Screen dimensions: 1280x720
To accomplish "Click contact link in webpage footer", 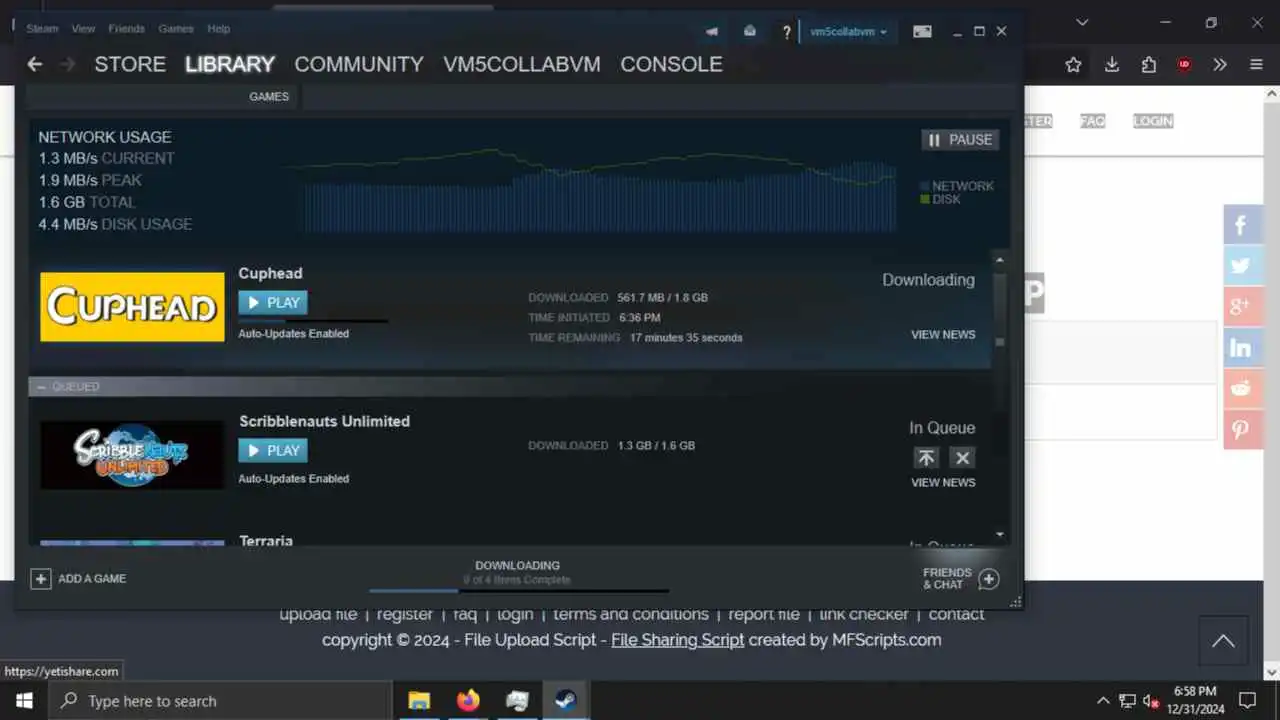I will (x=956, y=614).
